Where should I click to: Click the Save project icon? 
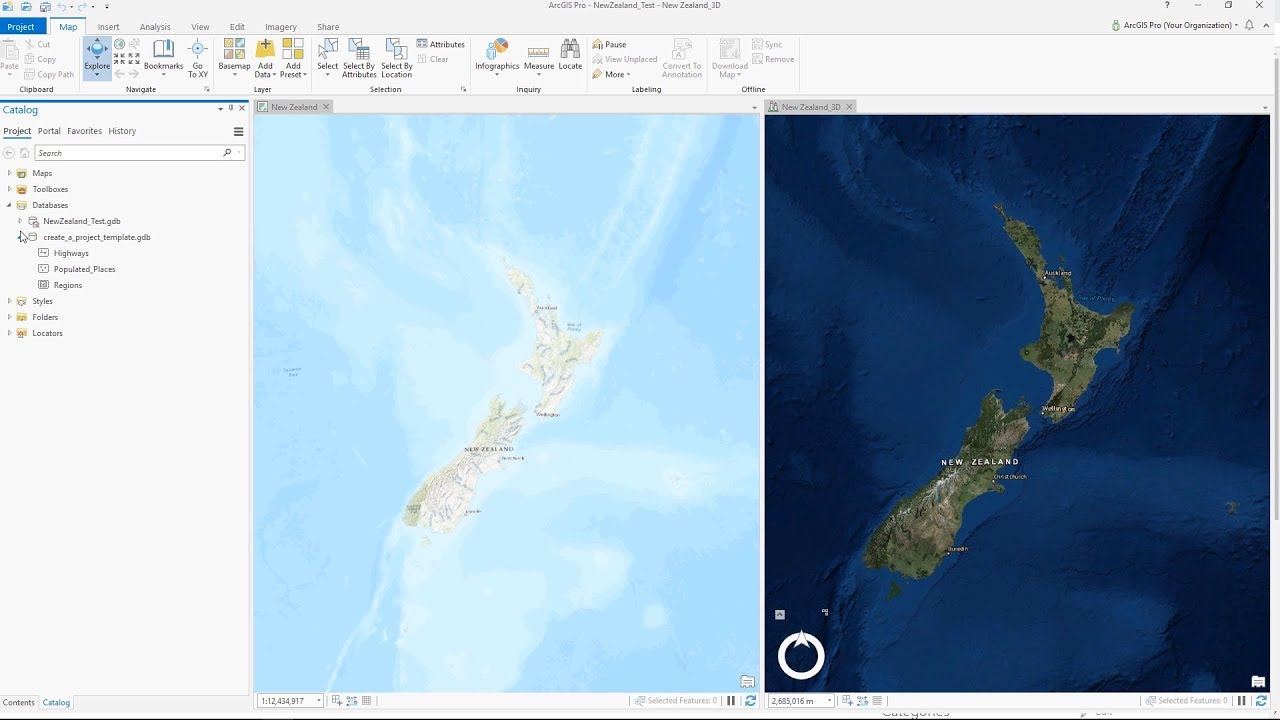tap(45, 6)
